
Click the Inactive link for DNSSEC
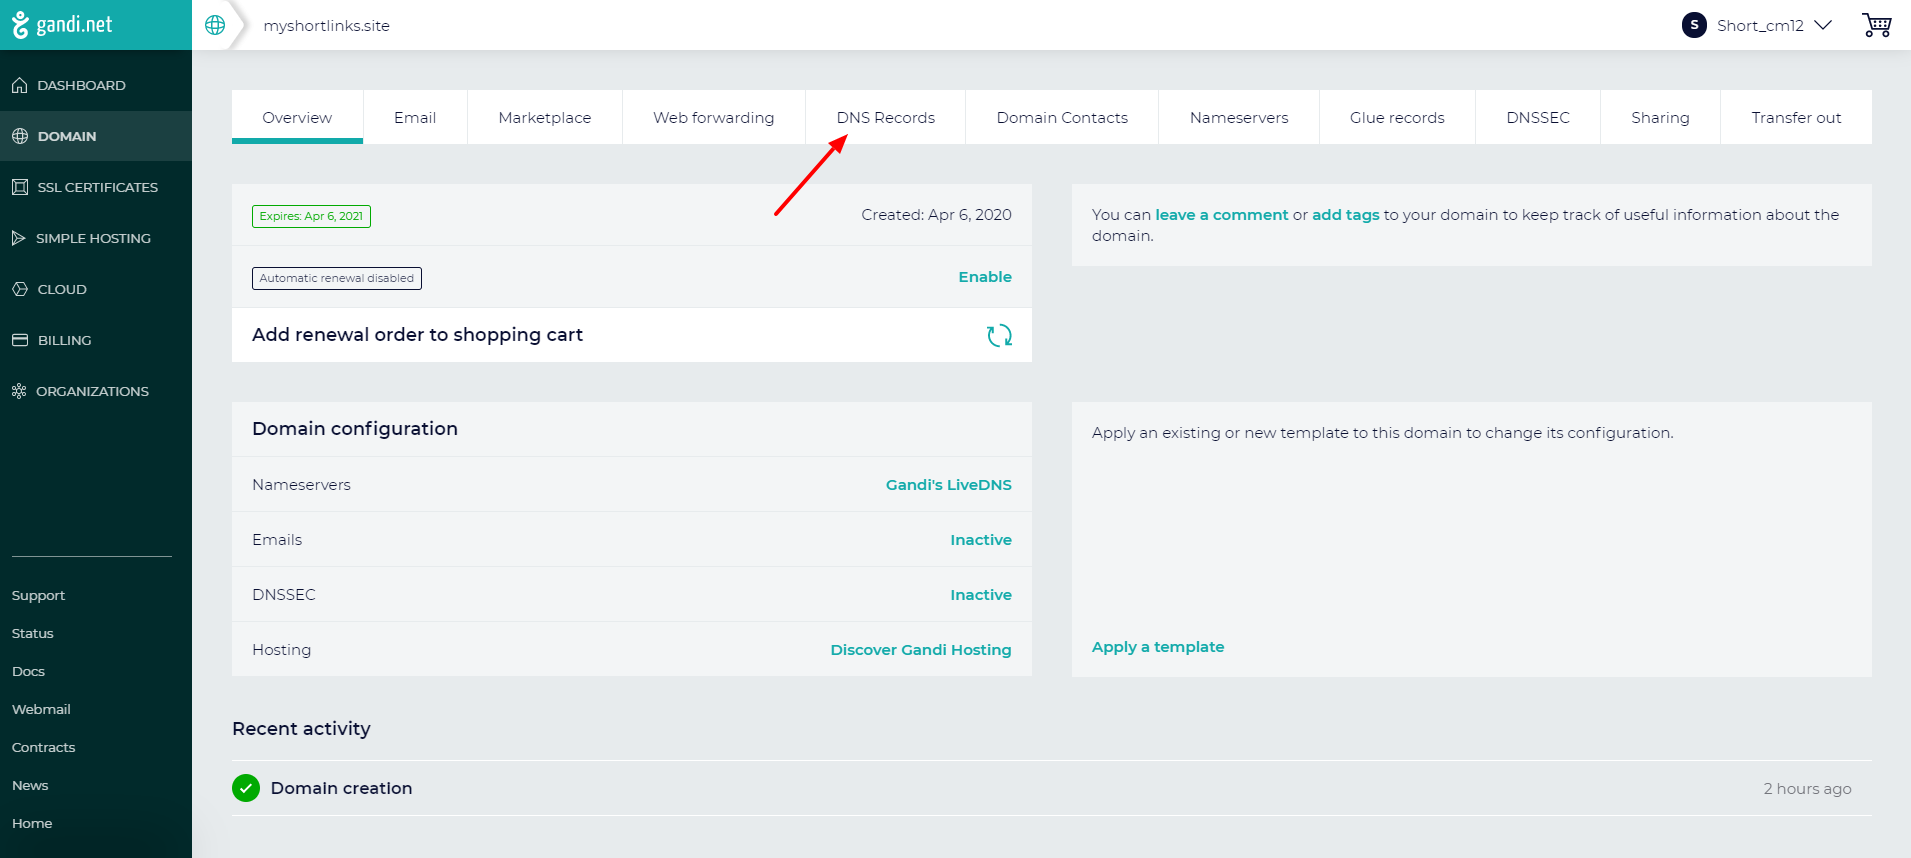pos(981,595)
